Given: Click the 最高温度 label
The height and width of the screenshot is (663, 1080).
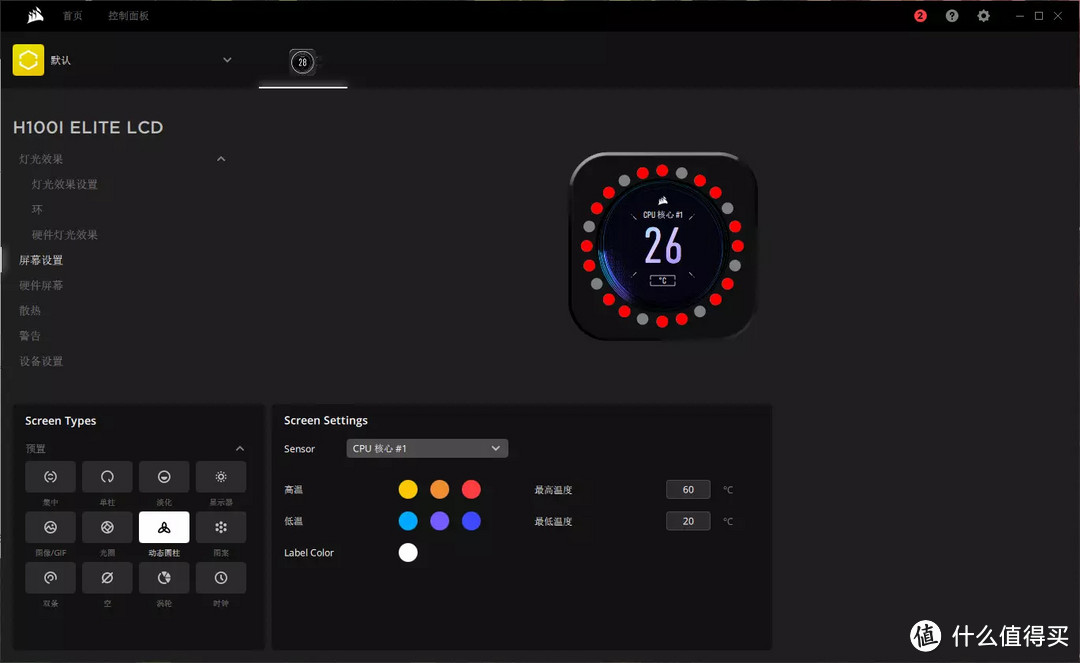Looking at the screenshot, I should click(553, 490).
